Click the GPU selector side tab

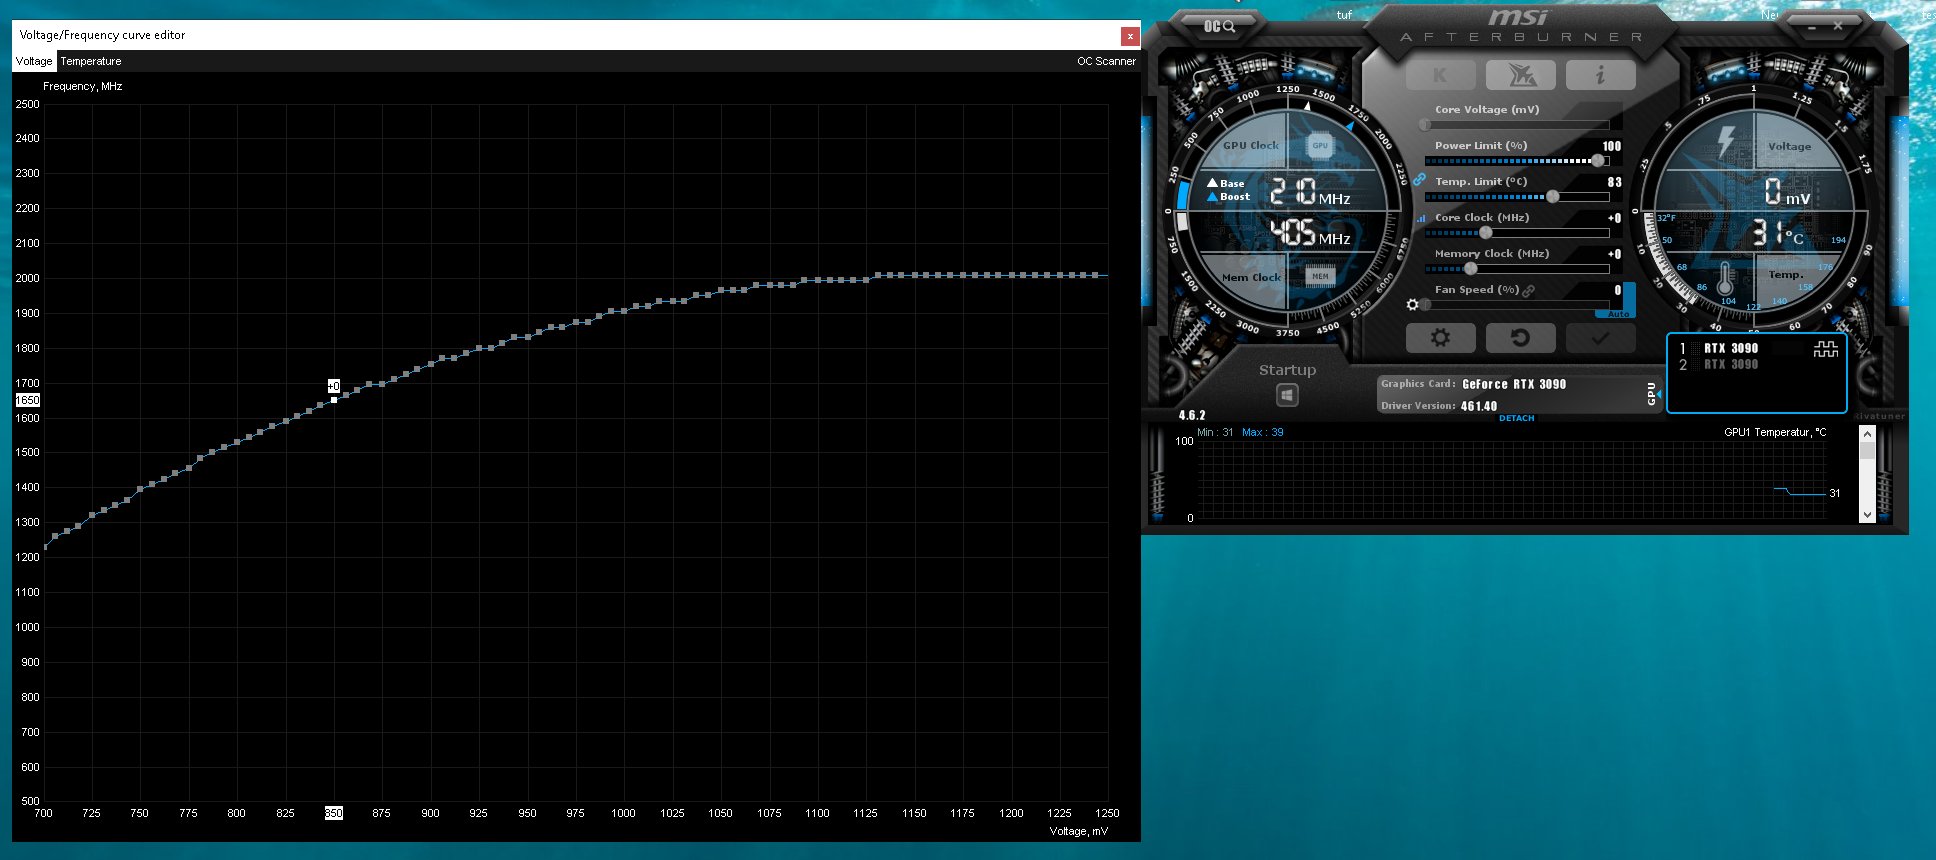1652,394
